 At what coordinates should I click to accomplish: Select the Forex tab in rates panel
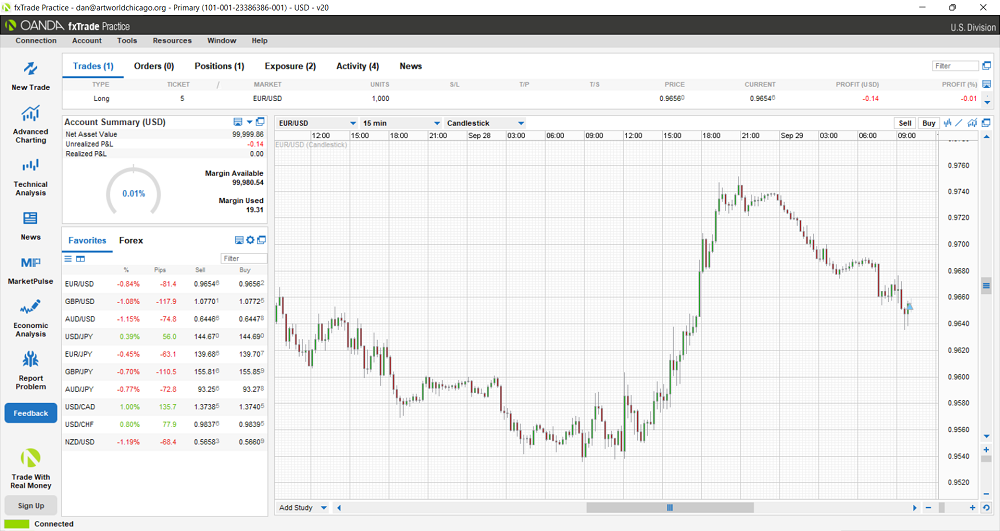click(x=131, y=240)
